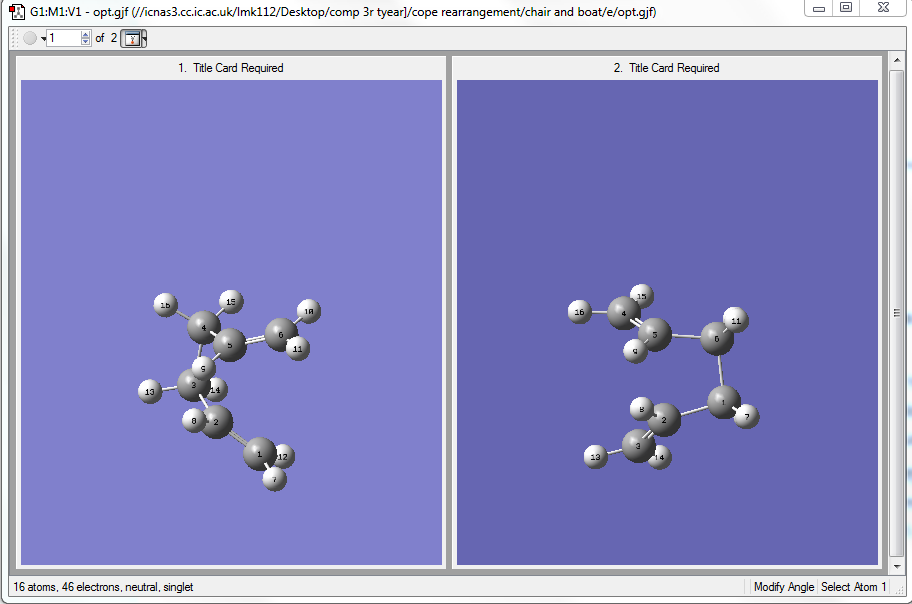
Task: Minimize the opt.gjf window
Action: [819, 8]
